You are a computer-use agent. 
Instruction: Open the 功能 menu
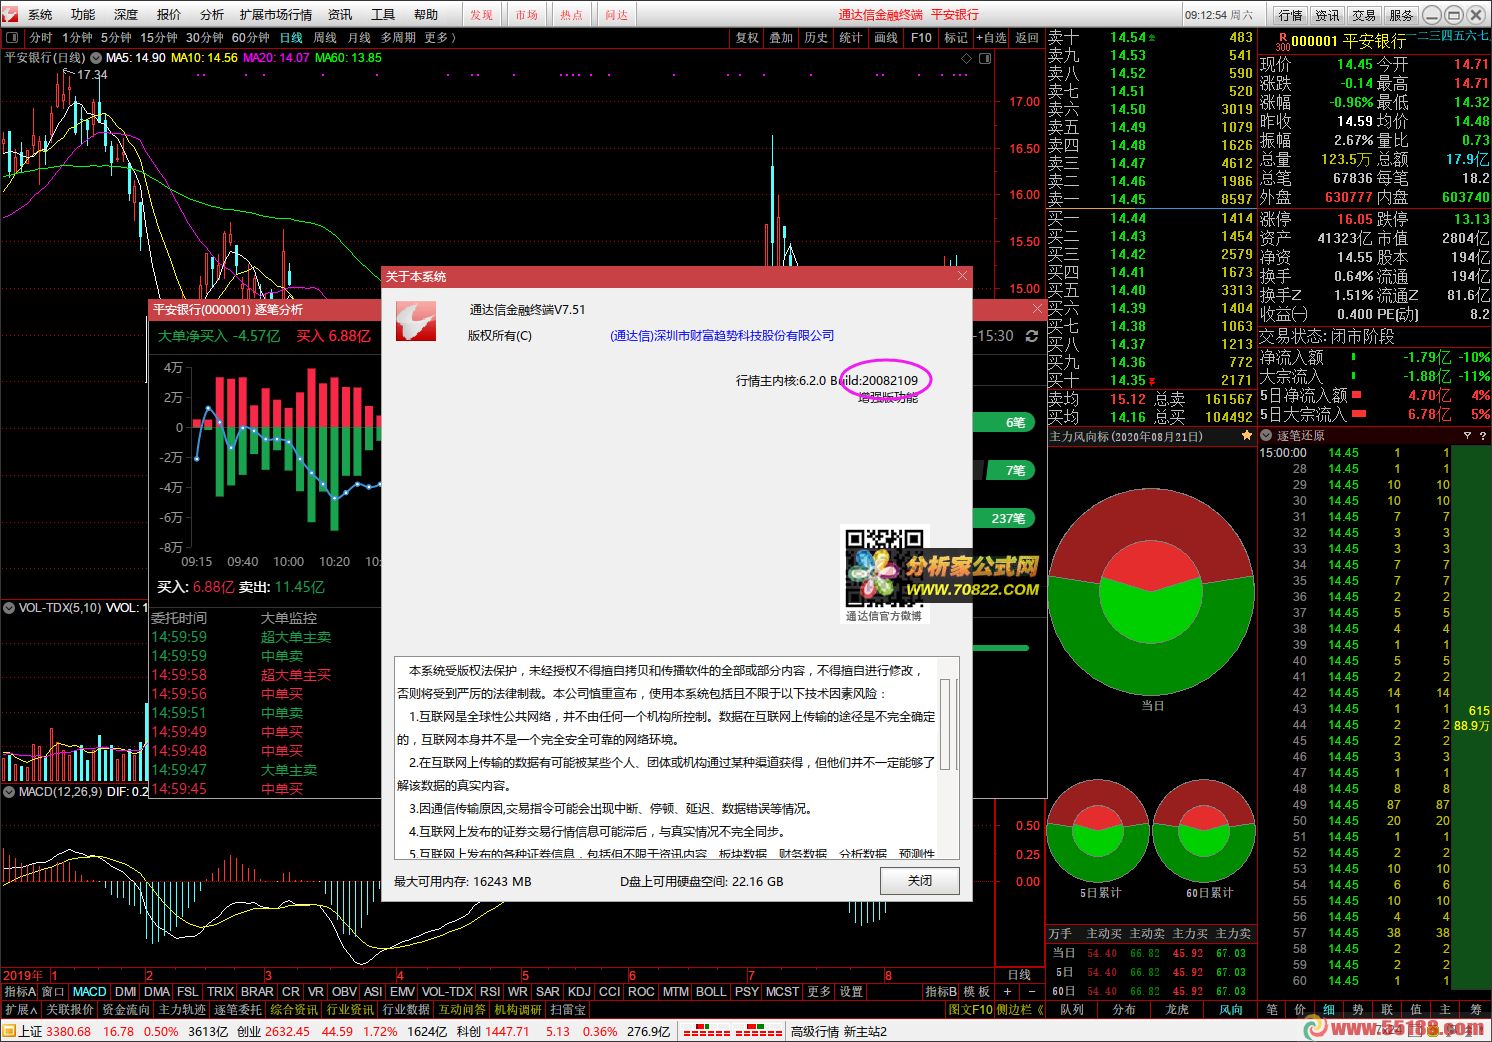83,15
